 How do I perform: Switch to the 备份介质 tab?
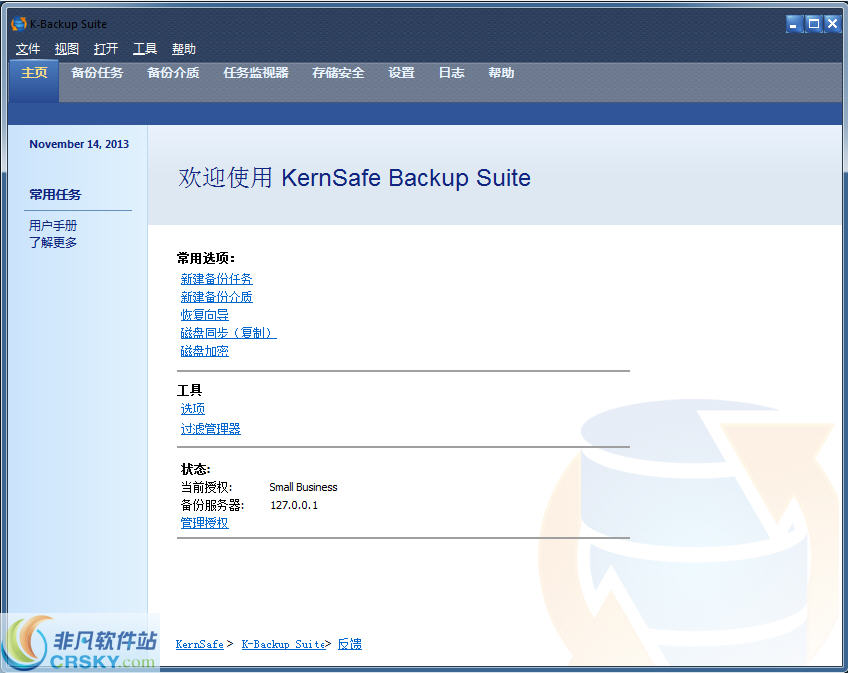(173, 73)
